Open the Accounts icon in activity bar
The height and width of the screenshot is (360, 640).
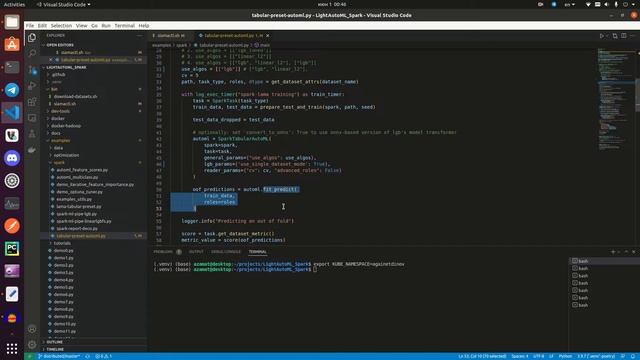point(32,329)
